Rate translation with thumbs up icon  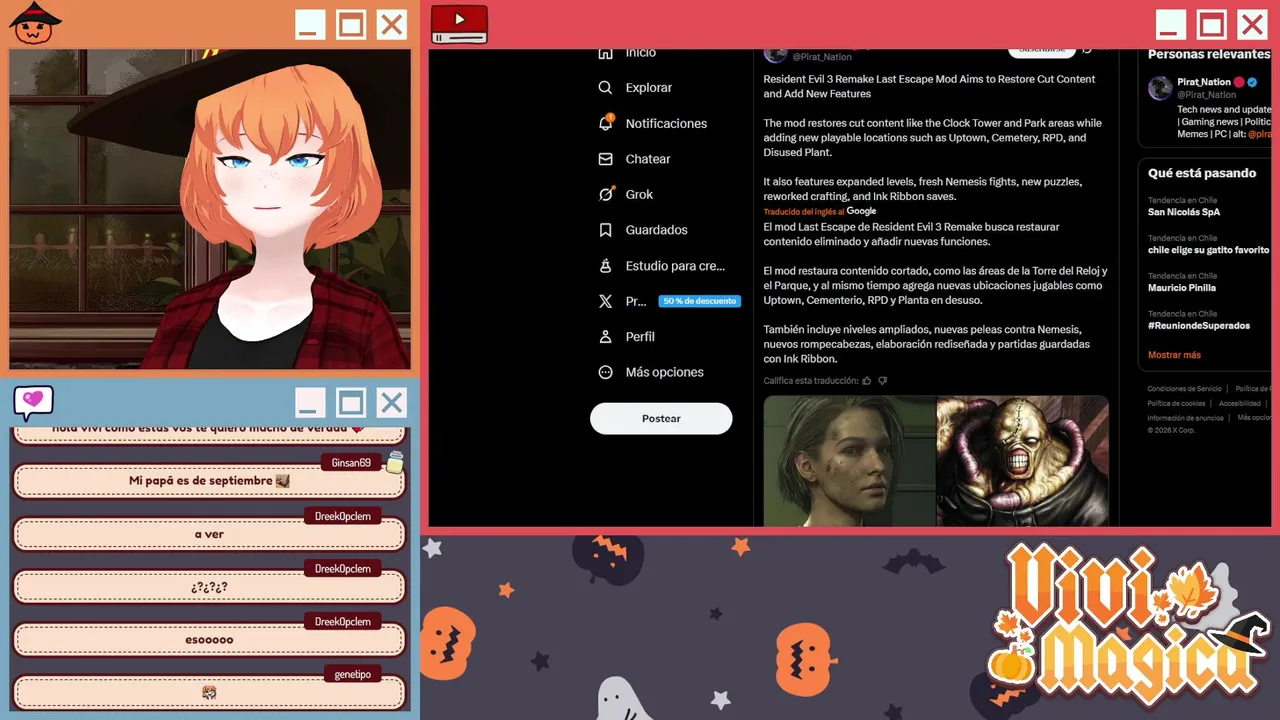[867, 381]
